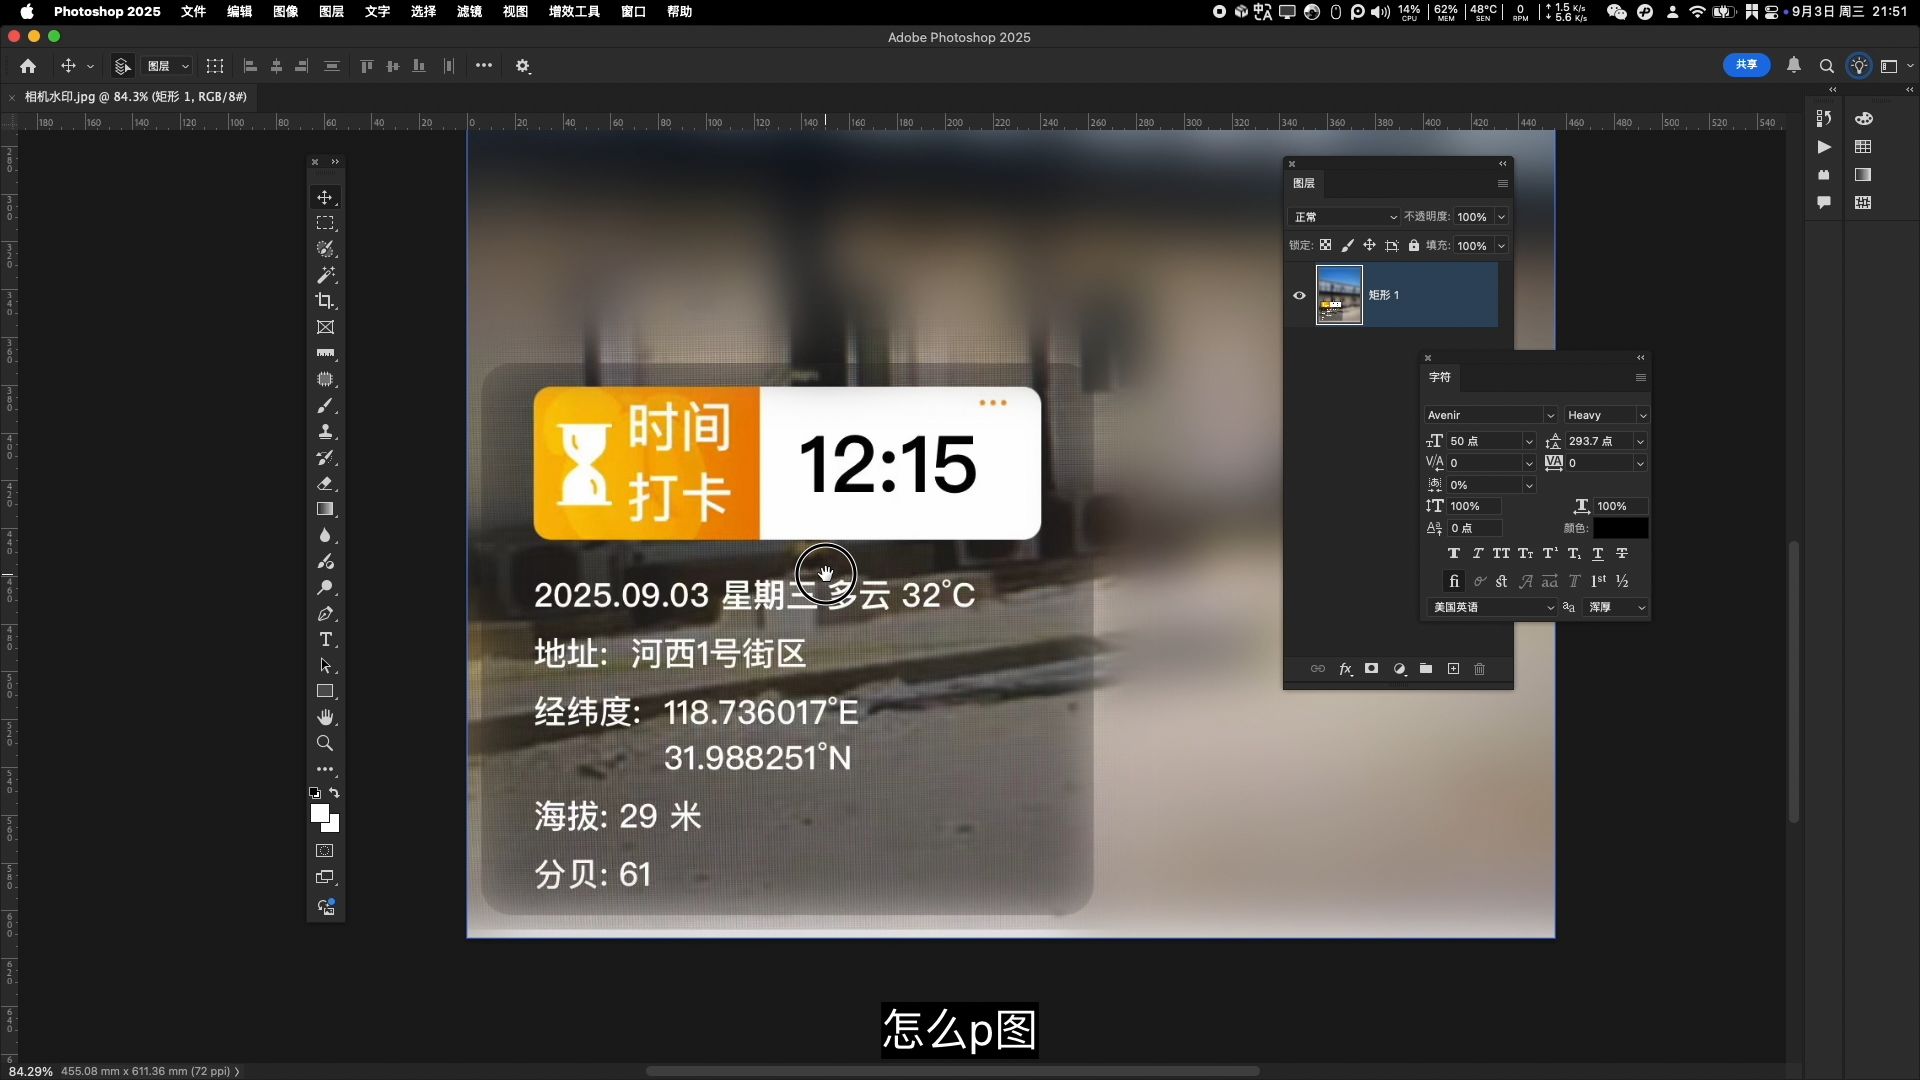Toggle underline style in Character panel
The height and width of the screenshot is (1080, 1920).
[x=1598, y=553]
